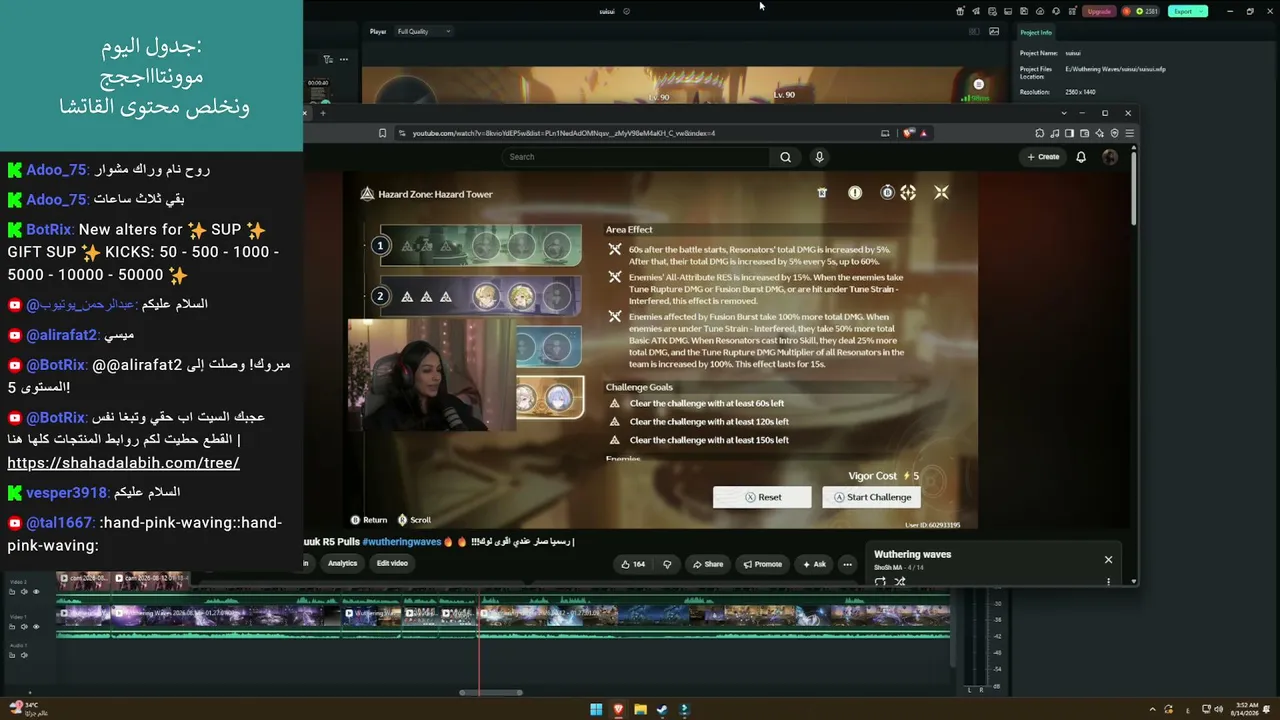Expand the Export button dropdown arrow
Screen dimensions: 1280x720
pyautogui.click(x=1201, y=11)
